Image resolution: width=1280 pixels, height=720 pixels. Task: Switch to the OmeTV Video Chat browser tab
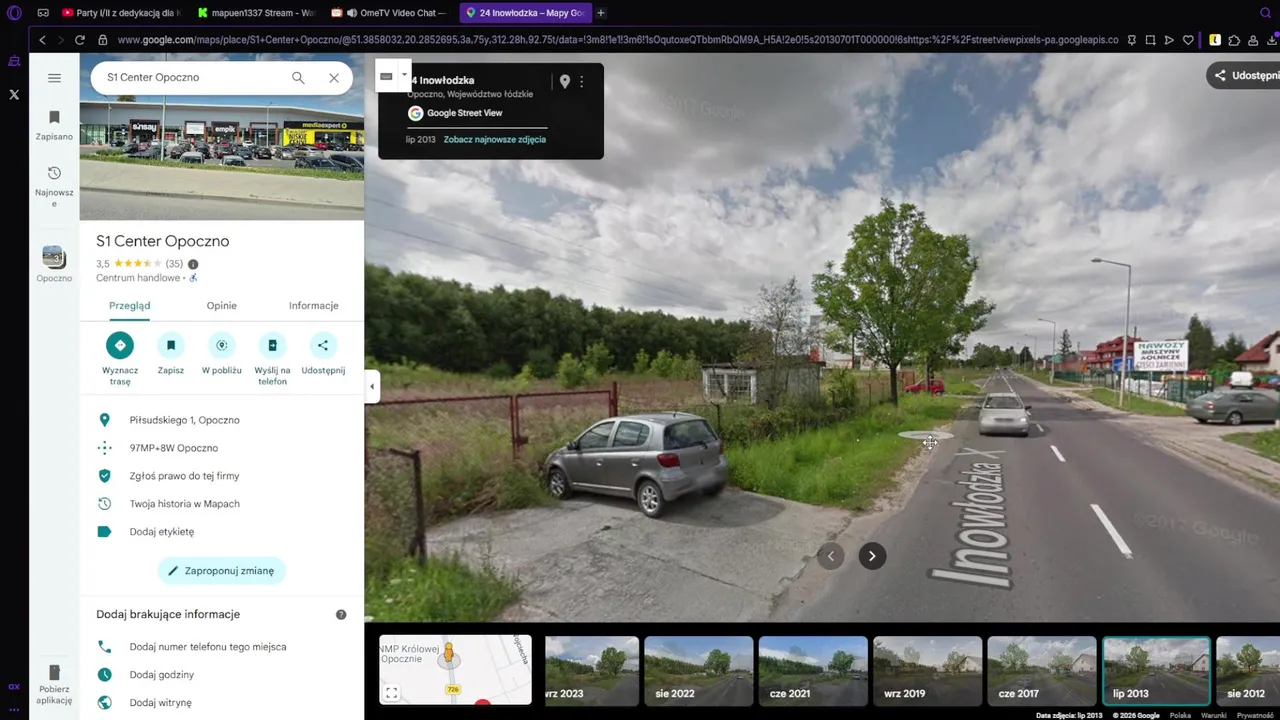[390, 13]
